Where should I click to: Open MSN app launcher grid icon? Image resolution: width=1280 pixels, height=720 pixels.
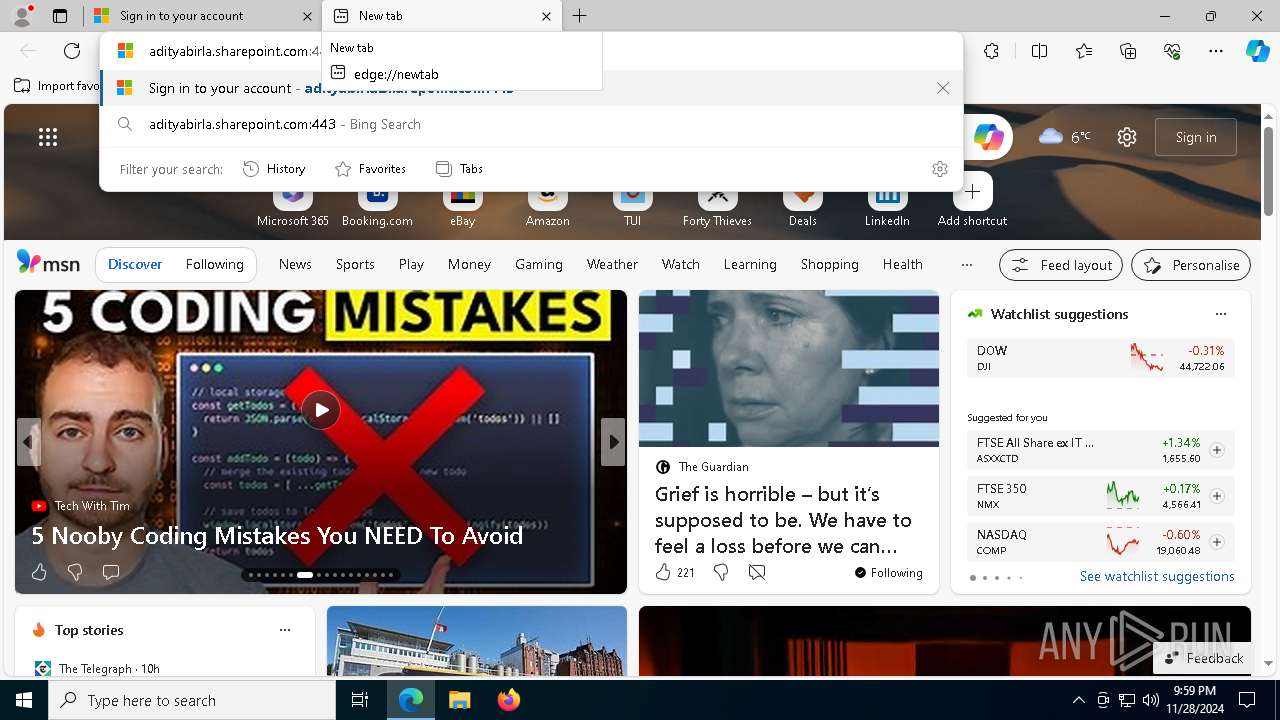click(x=48, y=137)
